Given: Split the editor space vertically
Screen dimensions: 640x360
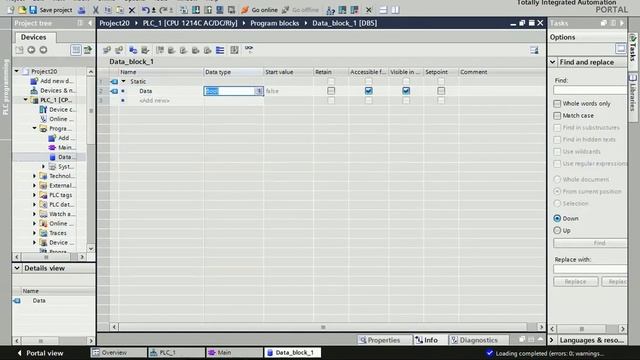Looking at the screenshot, I should coord(395,10).
